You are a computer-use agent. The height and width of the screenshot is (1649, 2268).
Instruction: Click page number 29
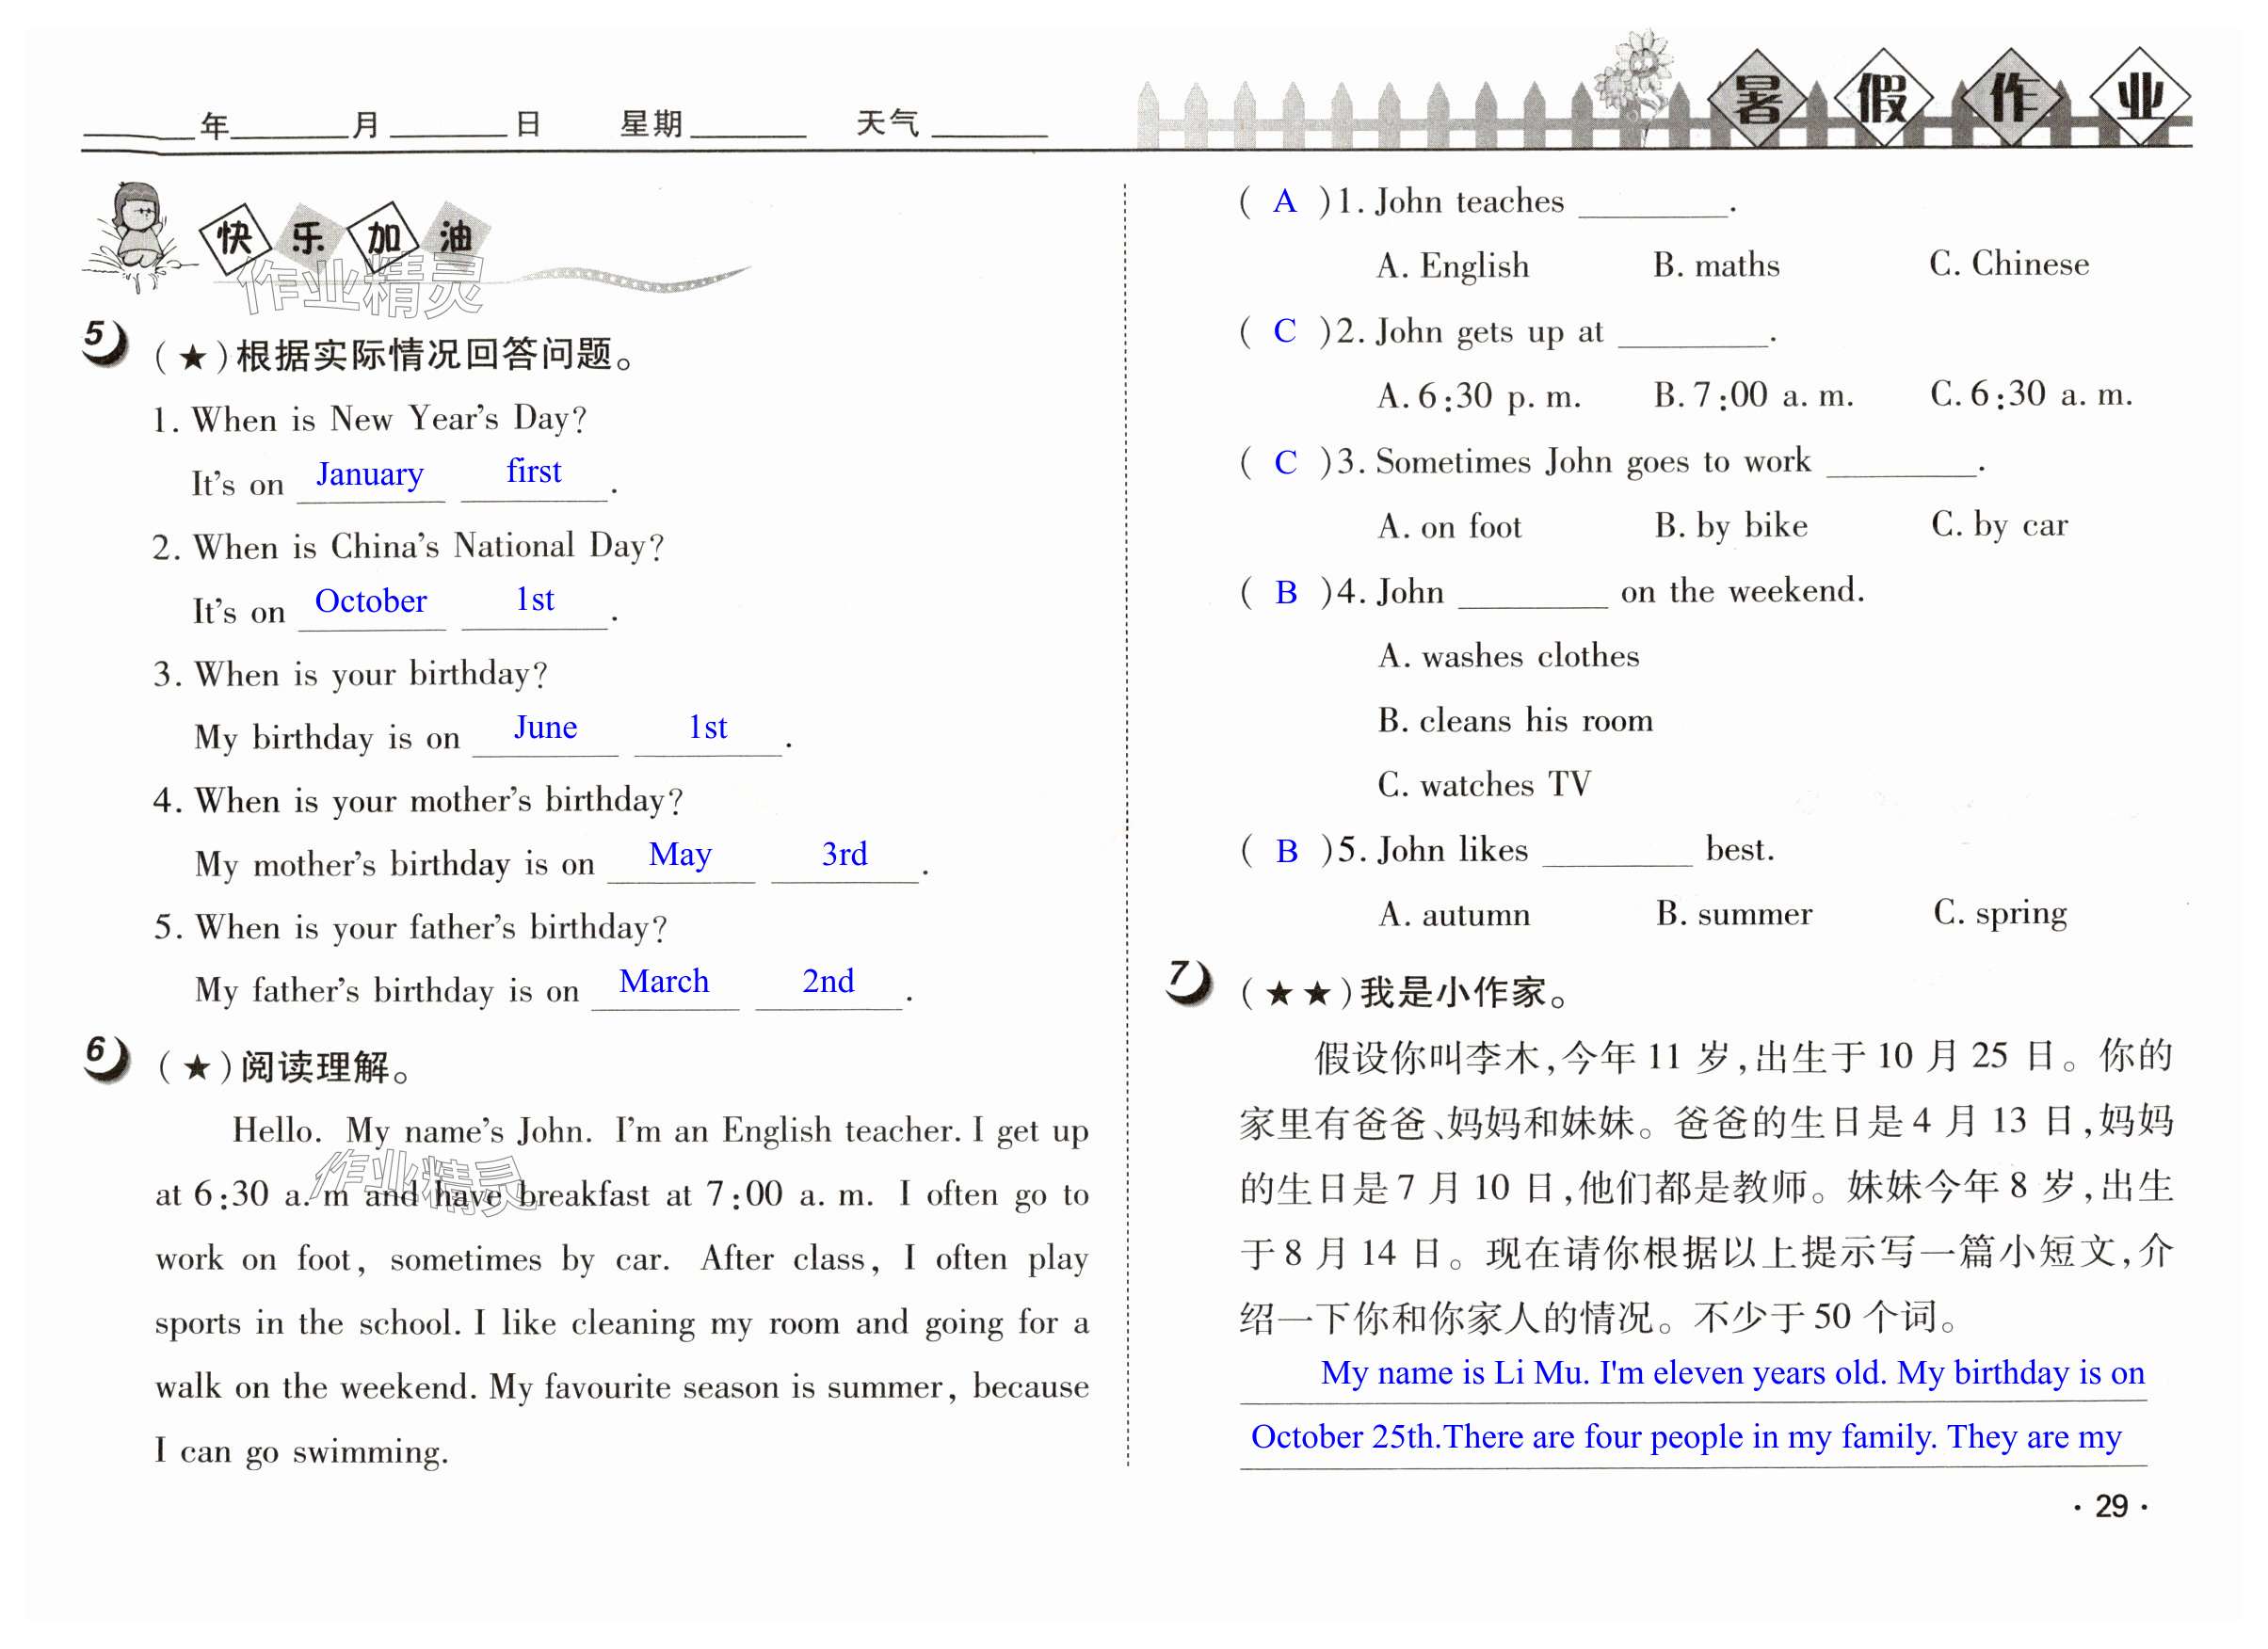pyautogui.click(x=2110, y=1506)
